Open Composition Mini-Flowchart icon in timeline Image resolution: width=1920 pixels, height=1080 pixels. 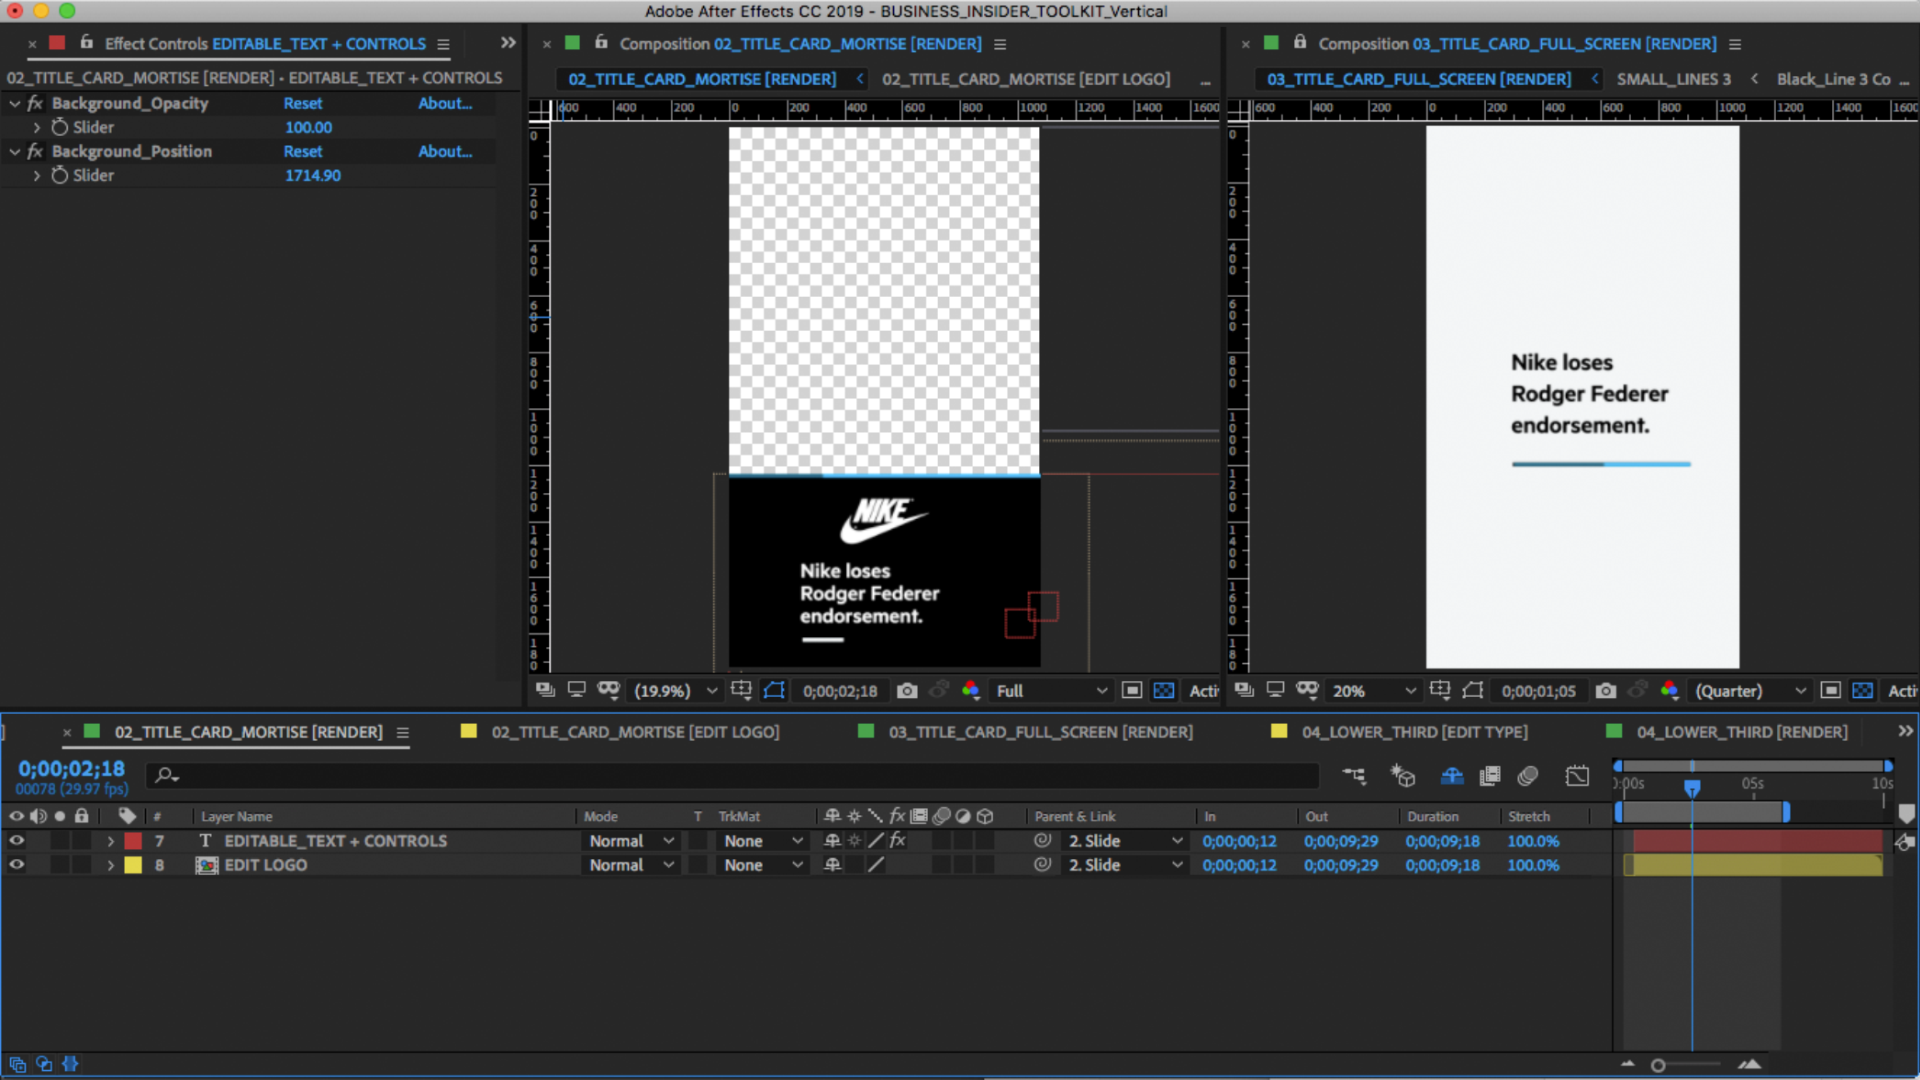pyautogui.click(x=1354, y=775)
